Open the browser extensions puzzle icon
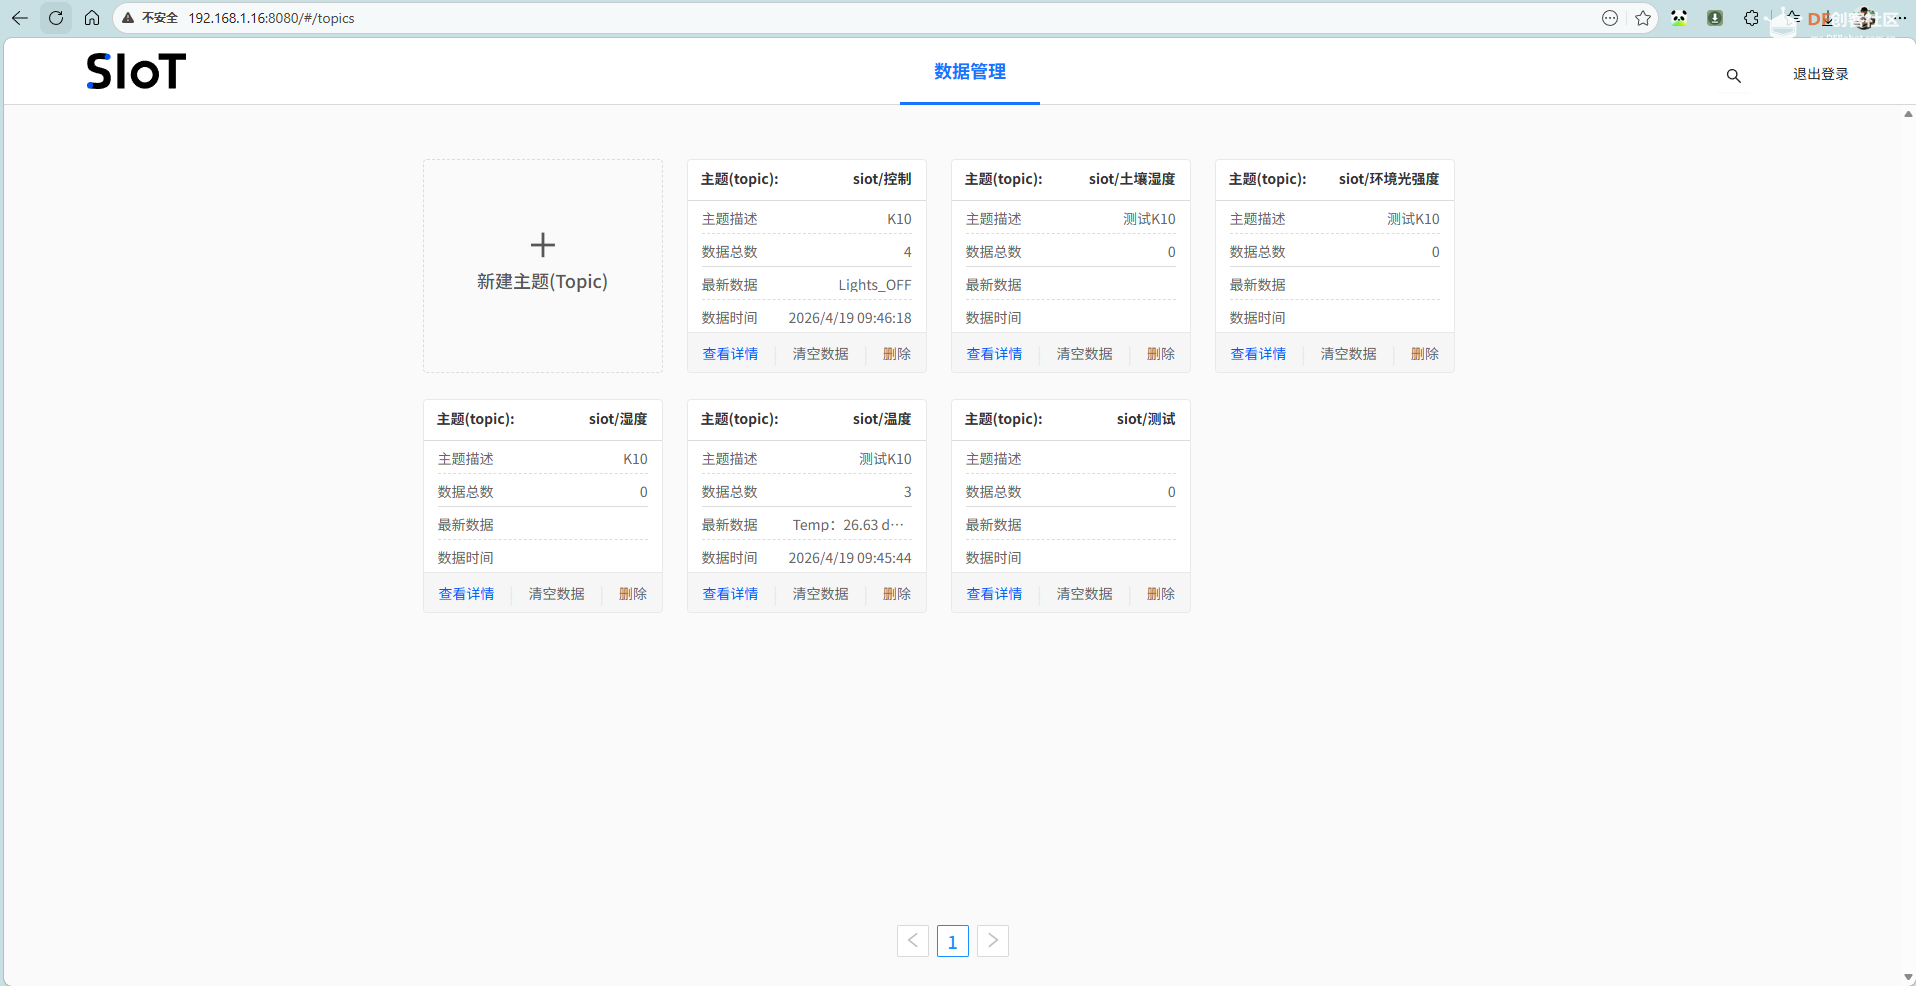Viewport: 1916px width, 986px height. tap(1750, 18)
